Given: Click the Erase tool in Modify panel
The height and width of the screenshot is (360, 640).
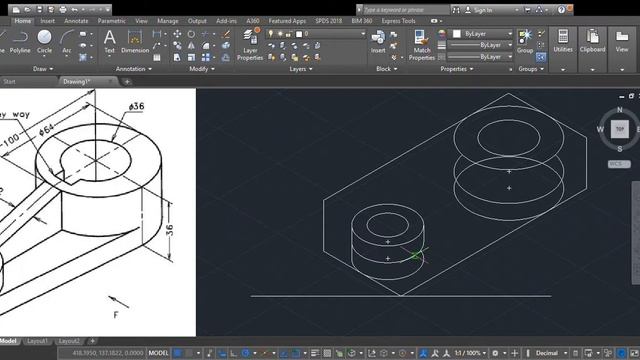Looking at the screenshot, I should pyautogui.click(x=226, y=34).
